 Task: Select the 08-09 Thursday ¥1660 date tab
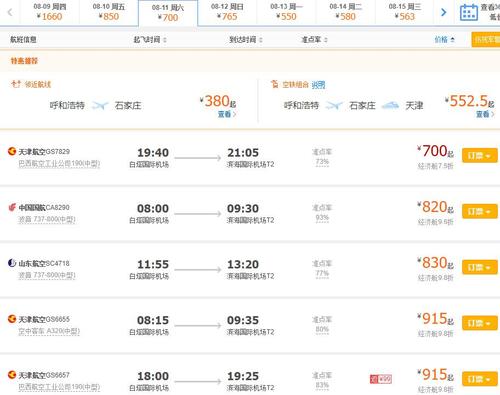(x=50, y=12)
